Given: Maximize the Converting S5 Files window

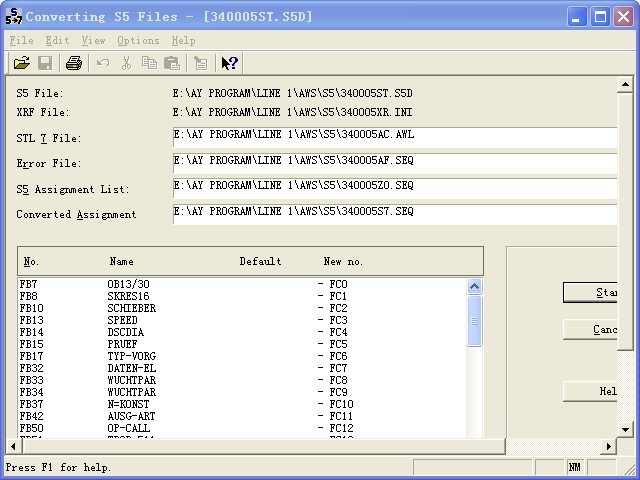Looking at the screenshot, I should point(600,17).
